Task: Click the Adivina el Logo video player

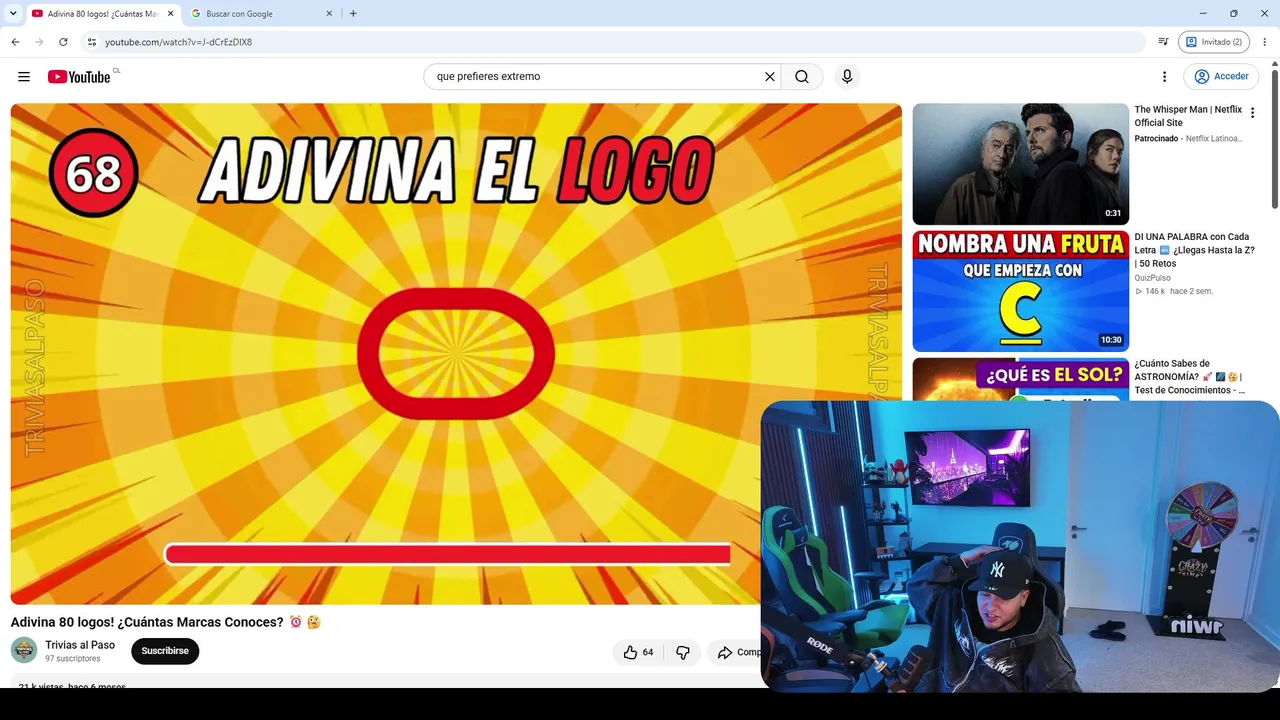Action: 456,354
